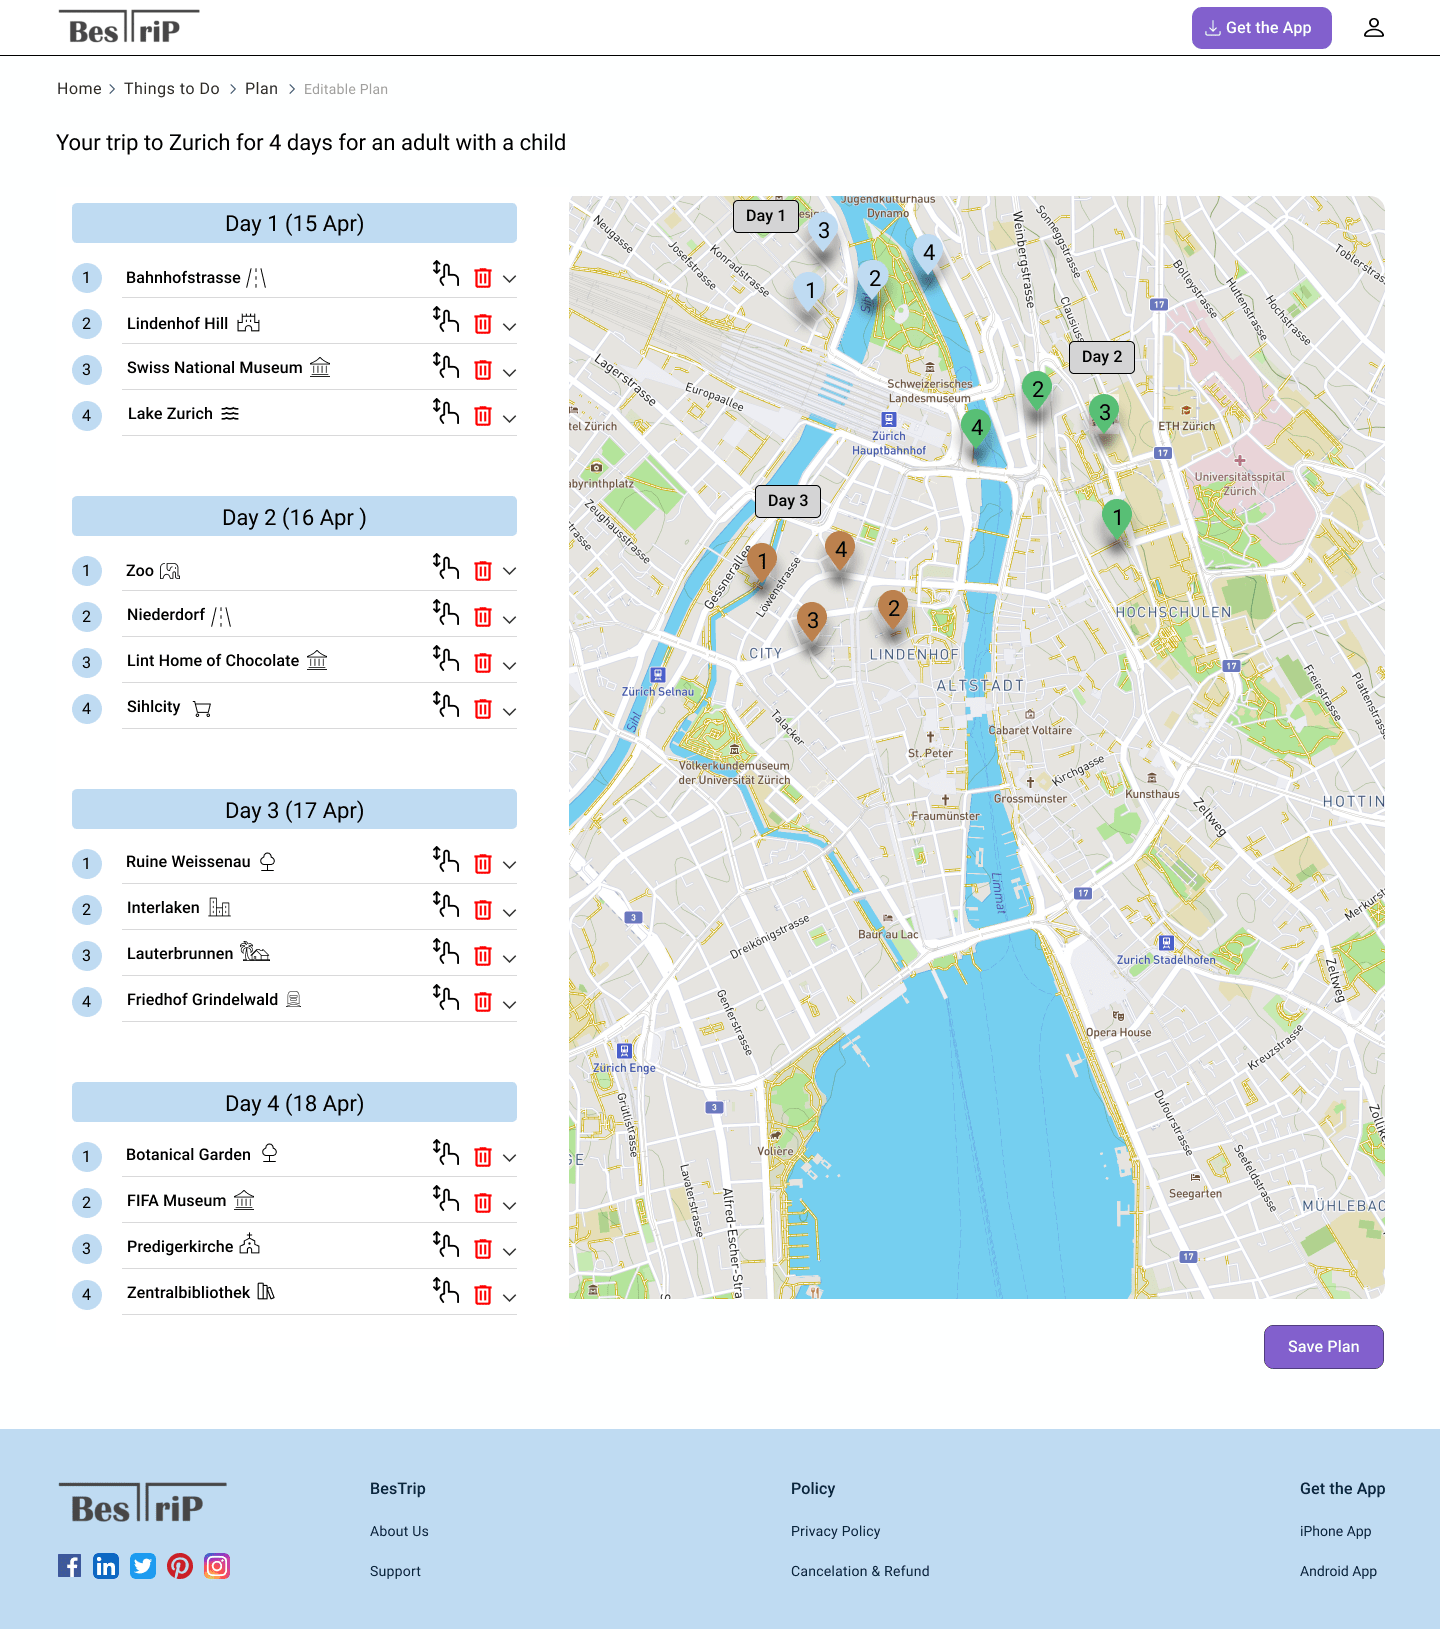This screenshot has height=1629, width=1440.
Task: Go to Home breadcrumb
Action: point(79,89)
